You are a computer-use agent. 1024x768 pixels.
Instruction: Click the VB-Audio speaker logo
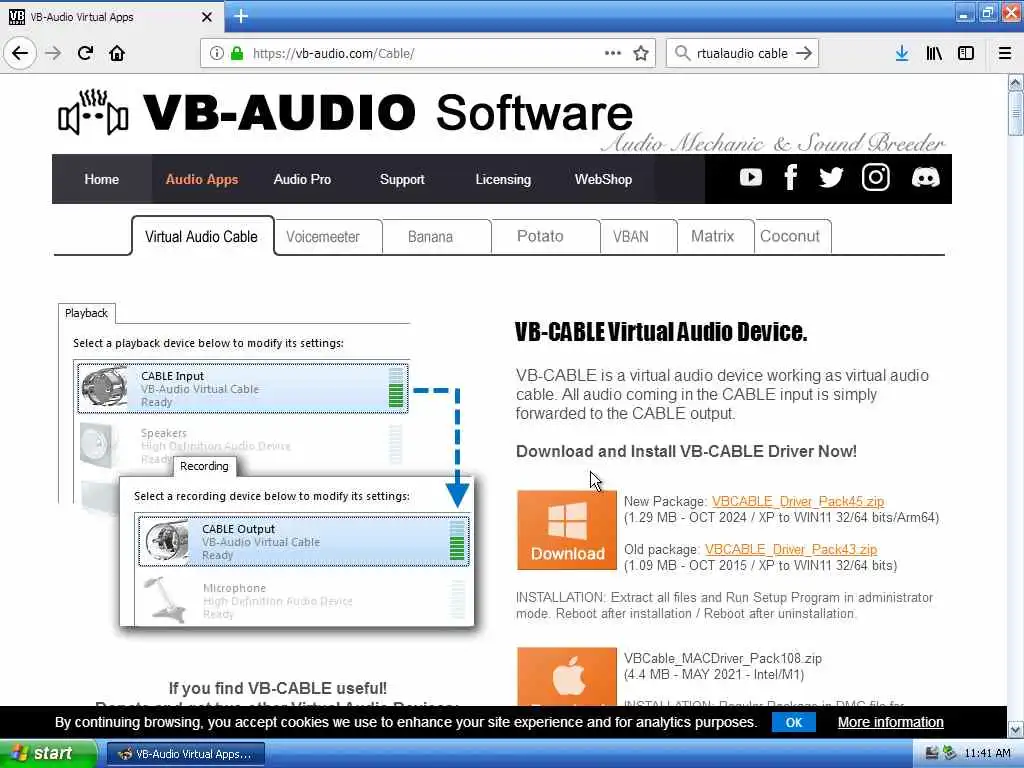point(93,113)
